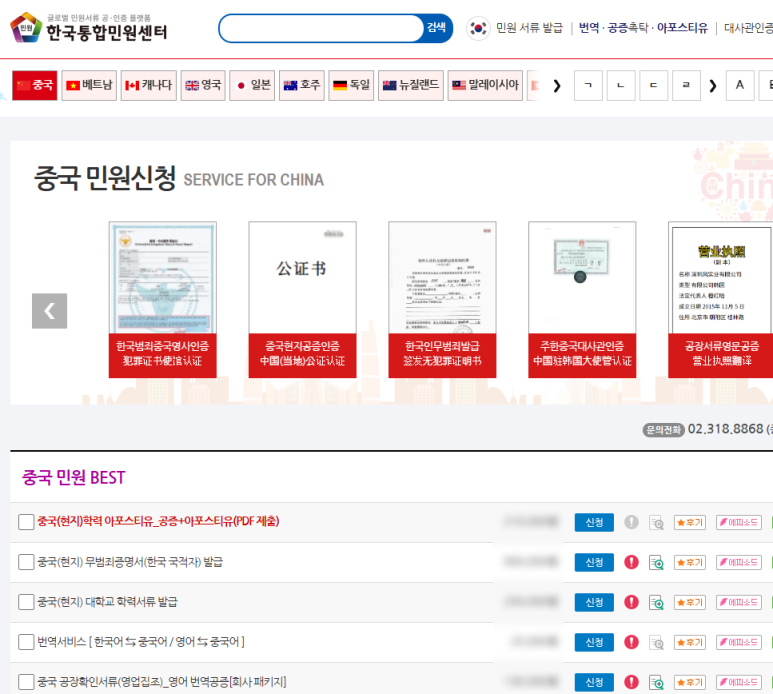The image size is (773, 694).
Task: Click 신청 for 공장확인서류 row
Action: 594,683
